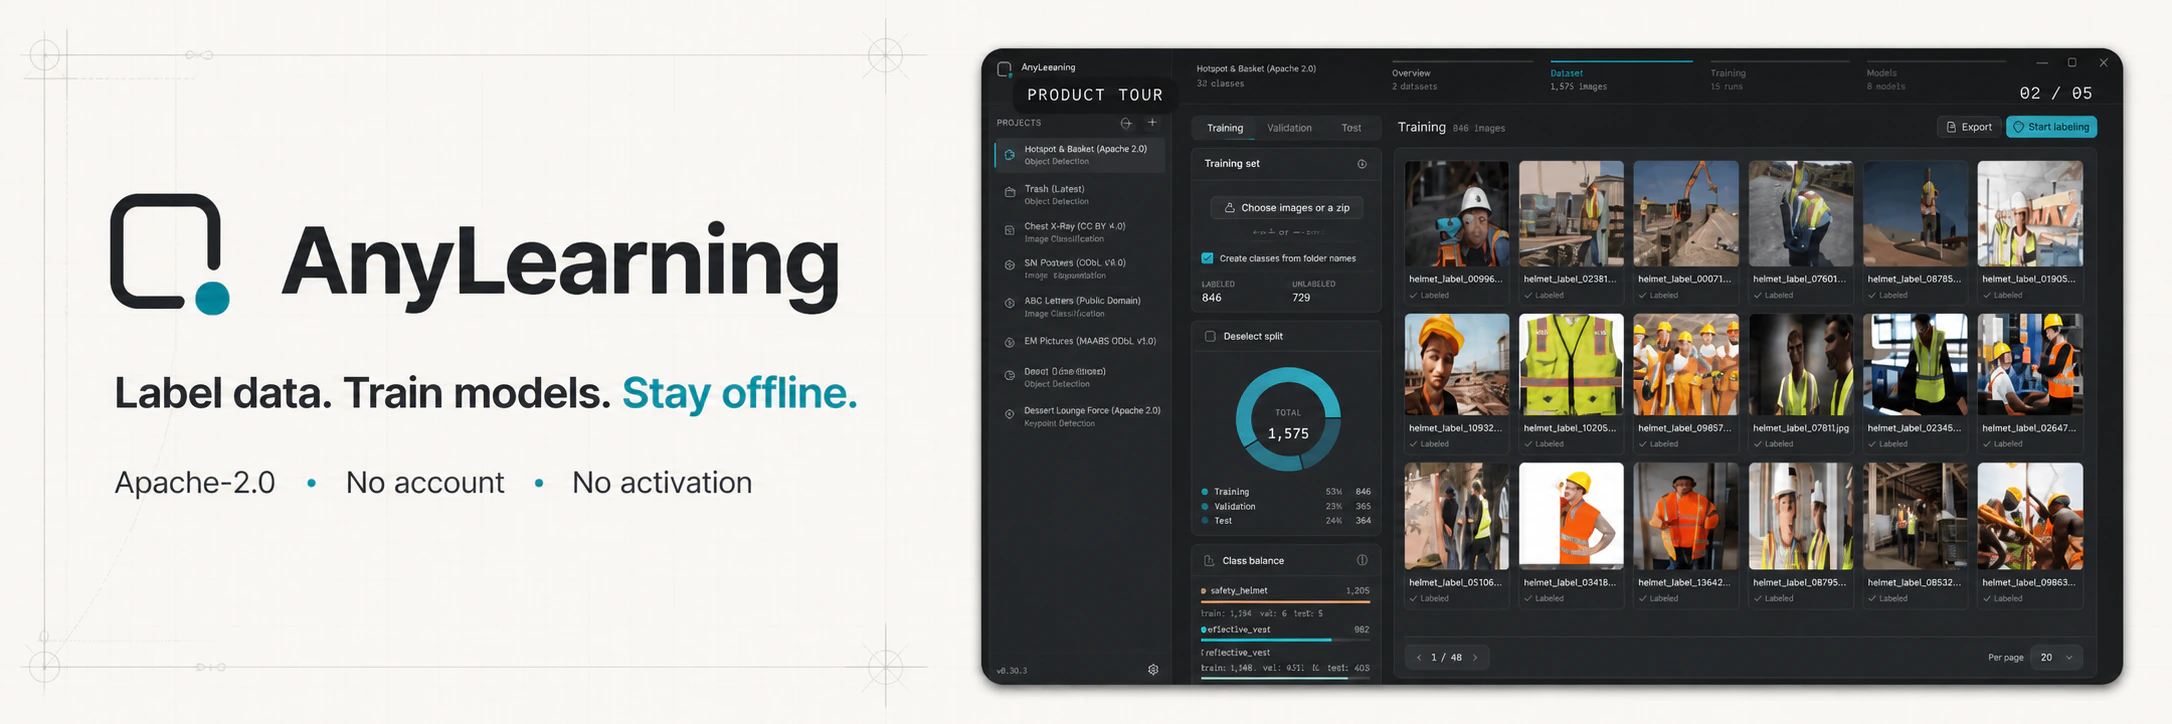Click the Validation legend color dot

pyautogui.click(x=1204, y=506)
